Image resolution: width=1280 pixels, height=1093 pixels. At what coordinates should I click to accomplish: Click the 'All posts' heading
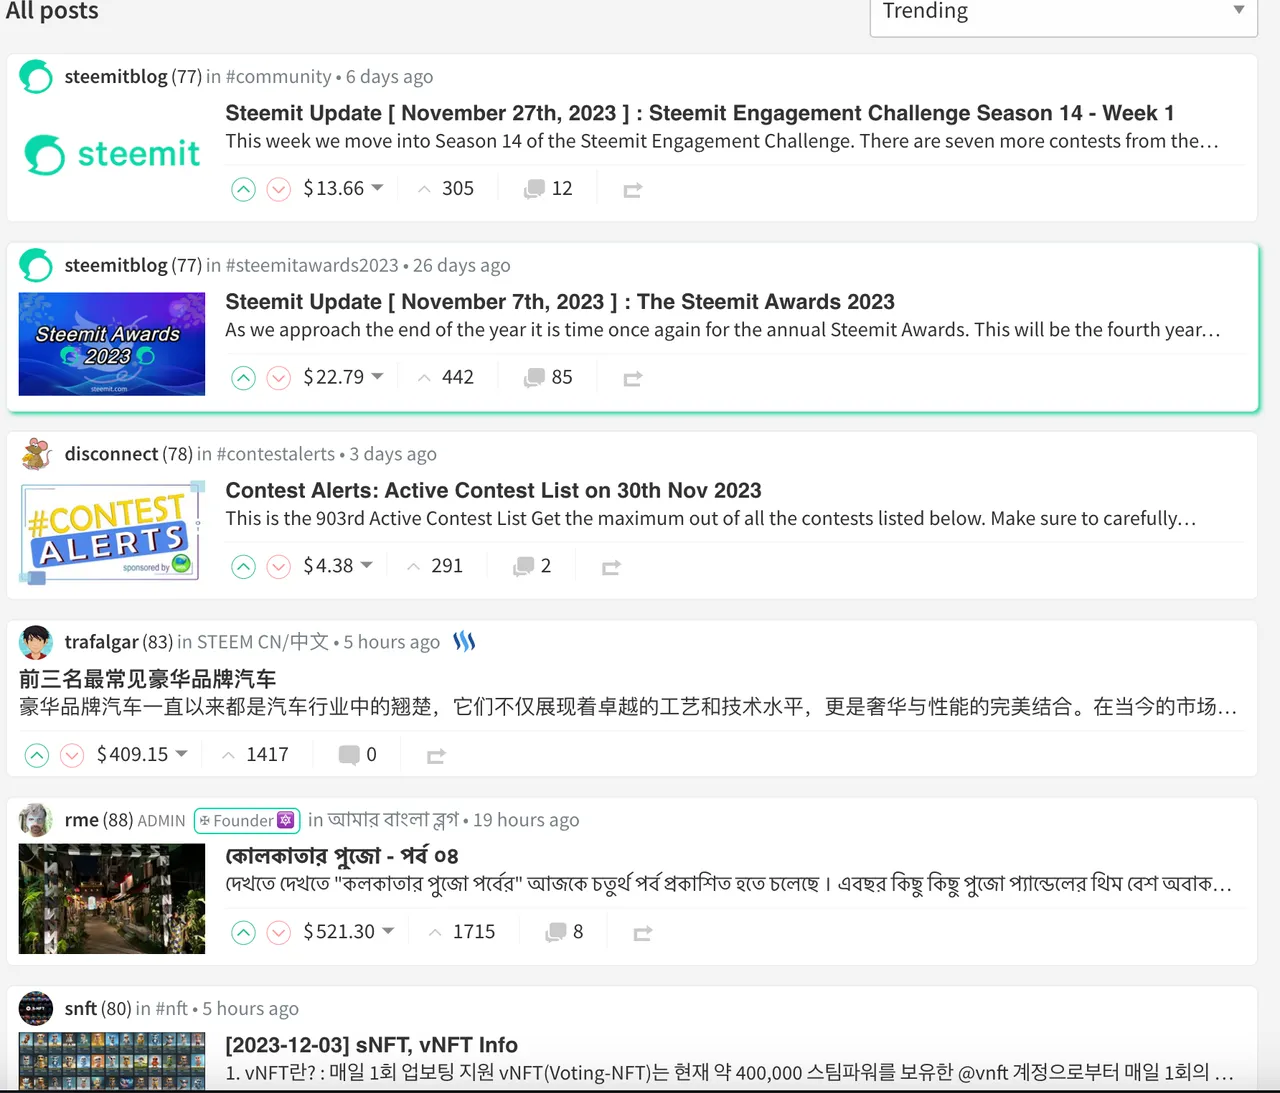point(52,11)
